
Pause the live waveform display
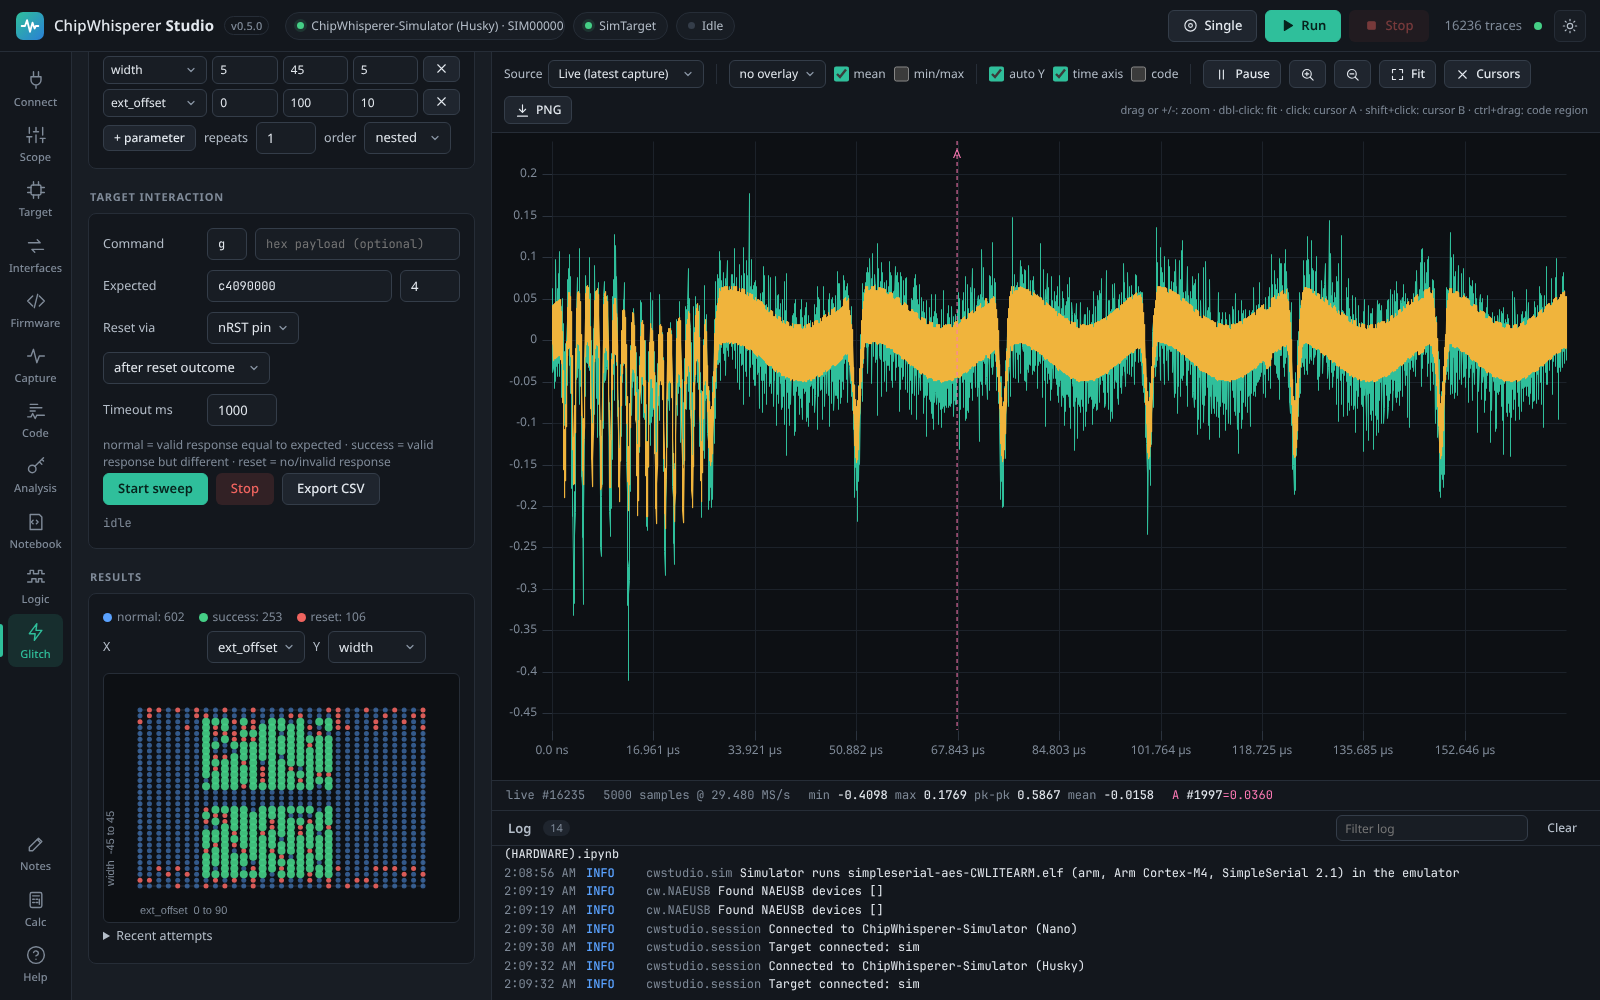(x=1242, y=74)
